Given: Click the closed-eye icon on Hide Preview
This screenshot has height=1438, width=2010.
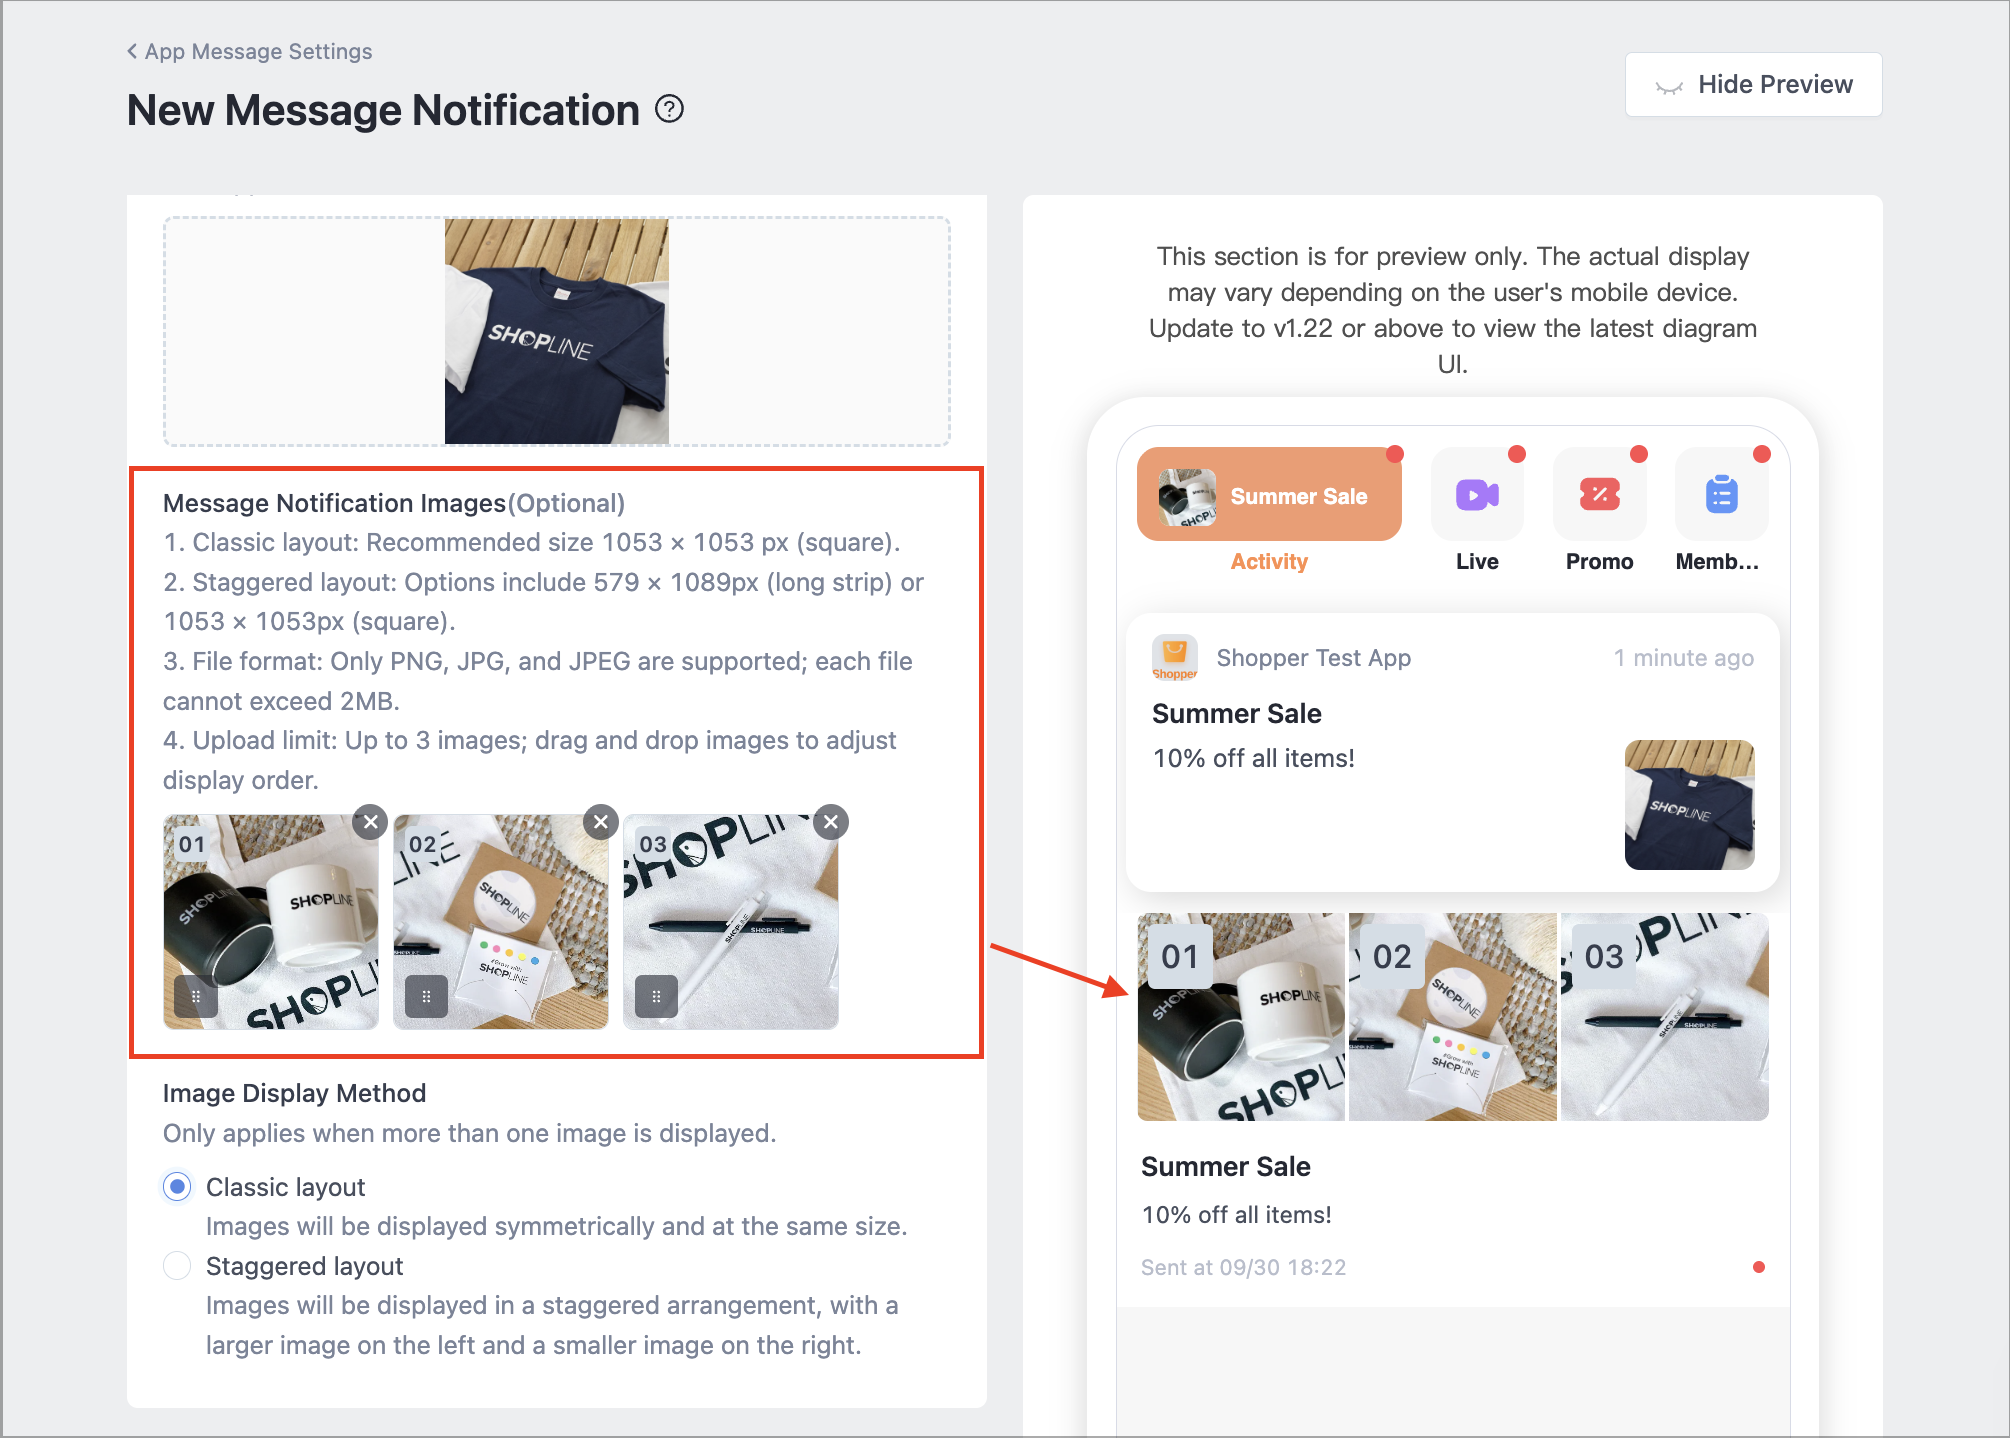Looking at the screenshot, I should point(1669,87).
